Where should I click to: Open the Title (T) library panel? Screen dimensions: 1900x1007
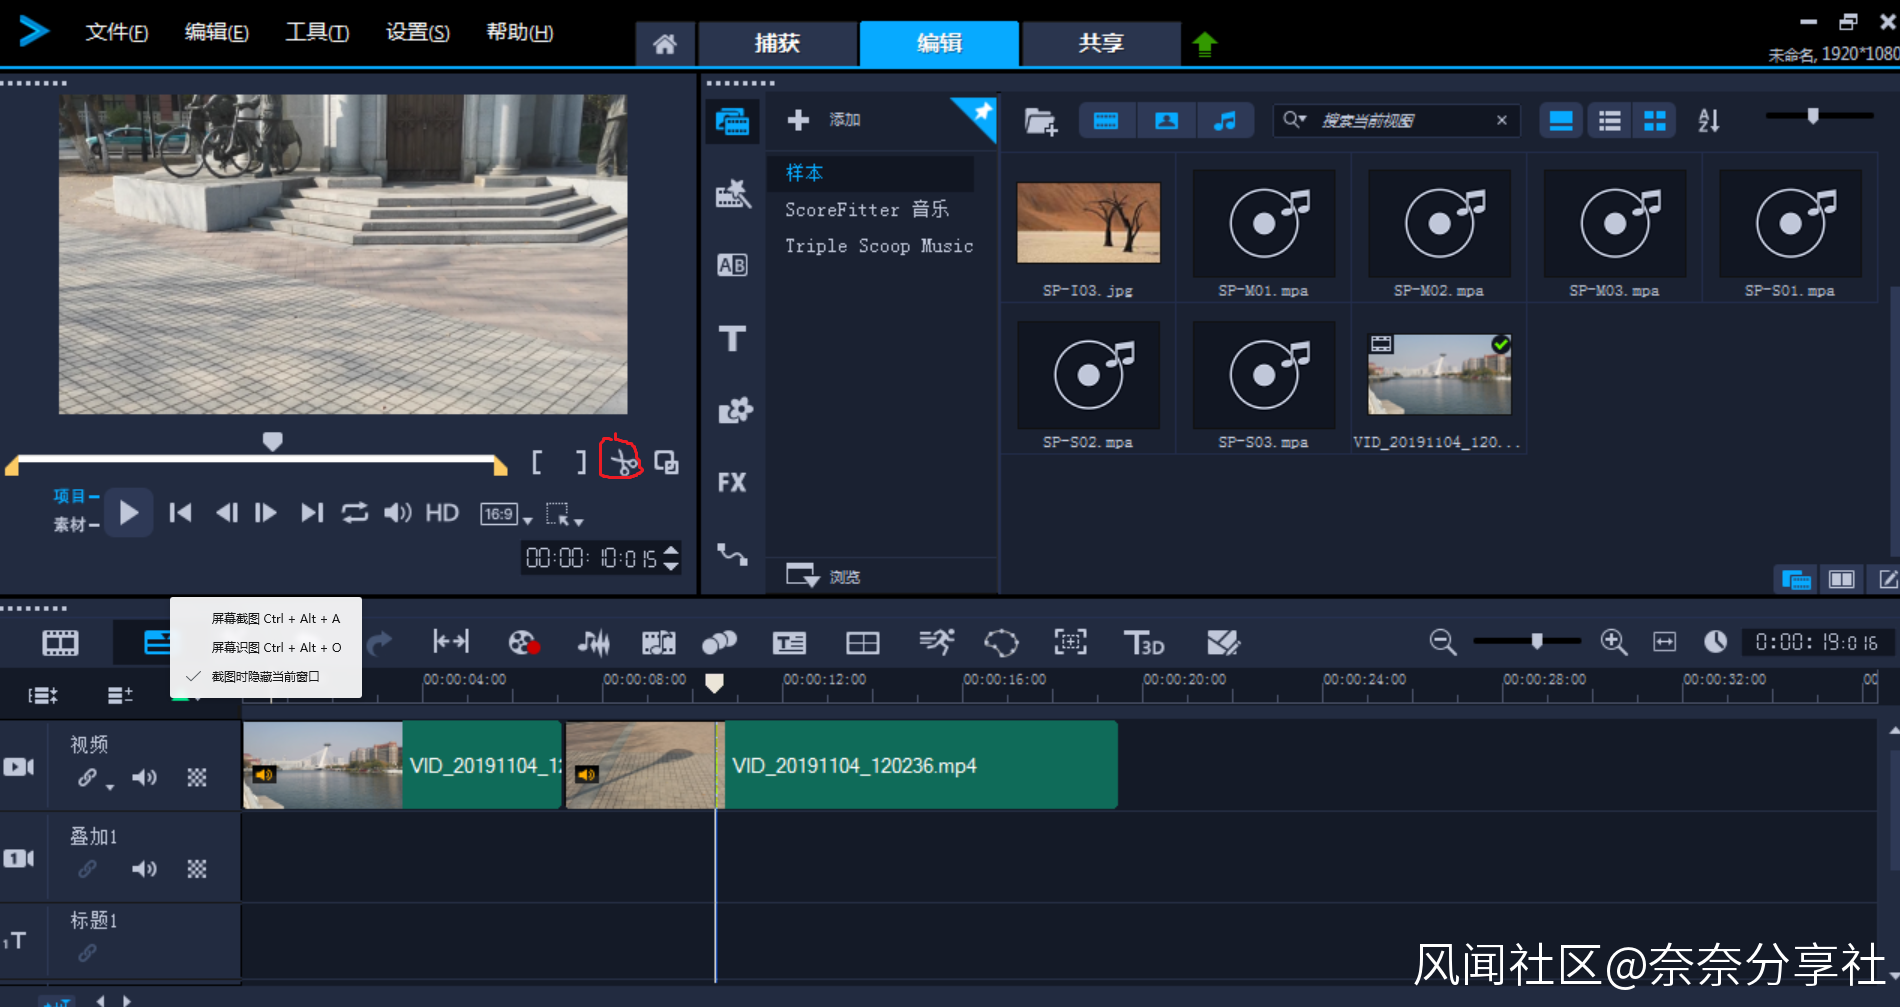pos(732,339)
